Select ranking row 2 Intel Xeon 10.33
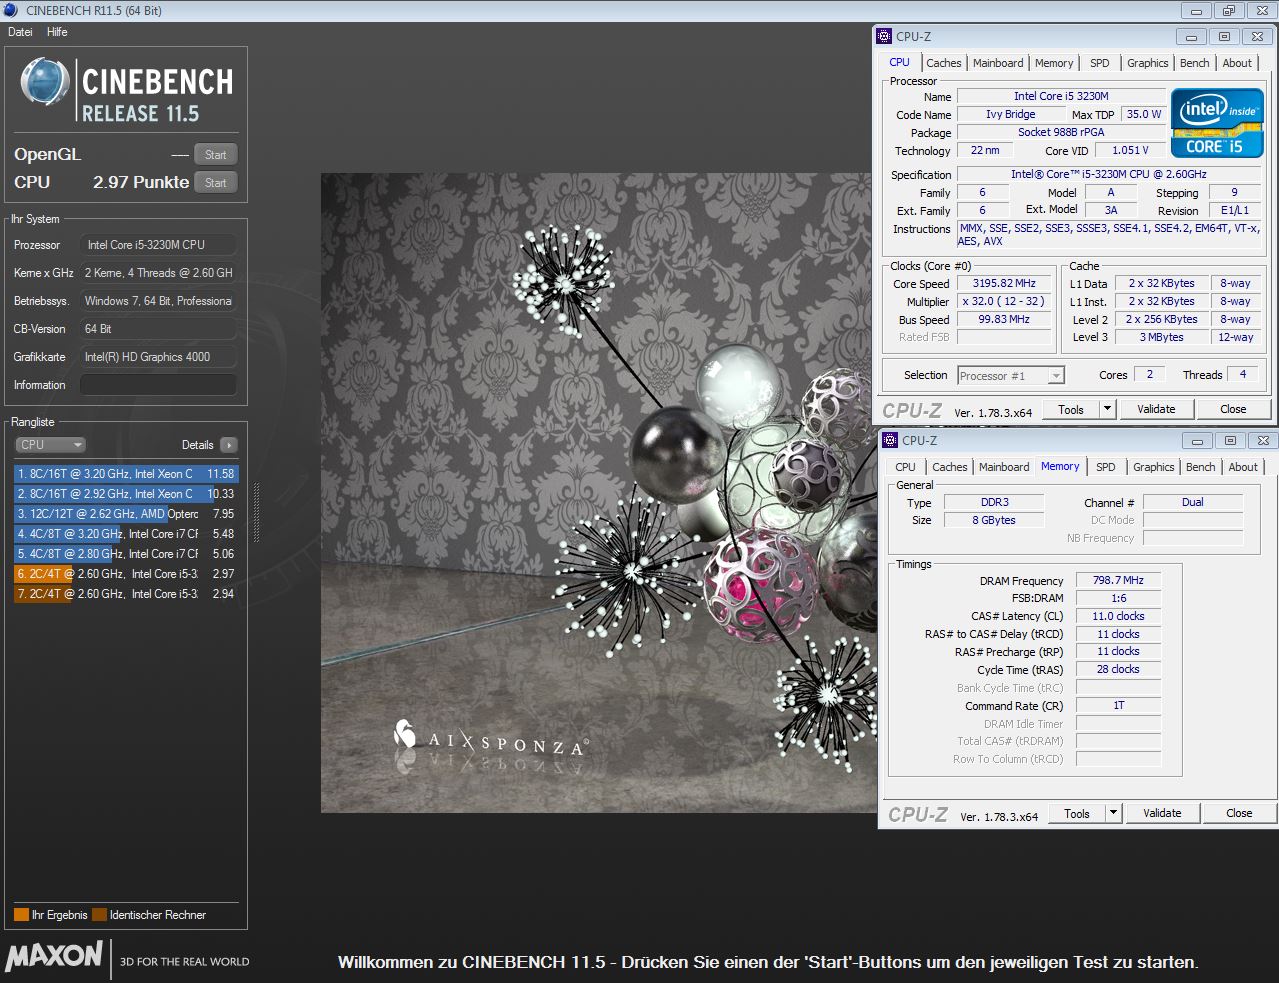The width and height of the screenshot is (1279, 983). 126,494
